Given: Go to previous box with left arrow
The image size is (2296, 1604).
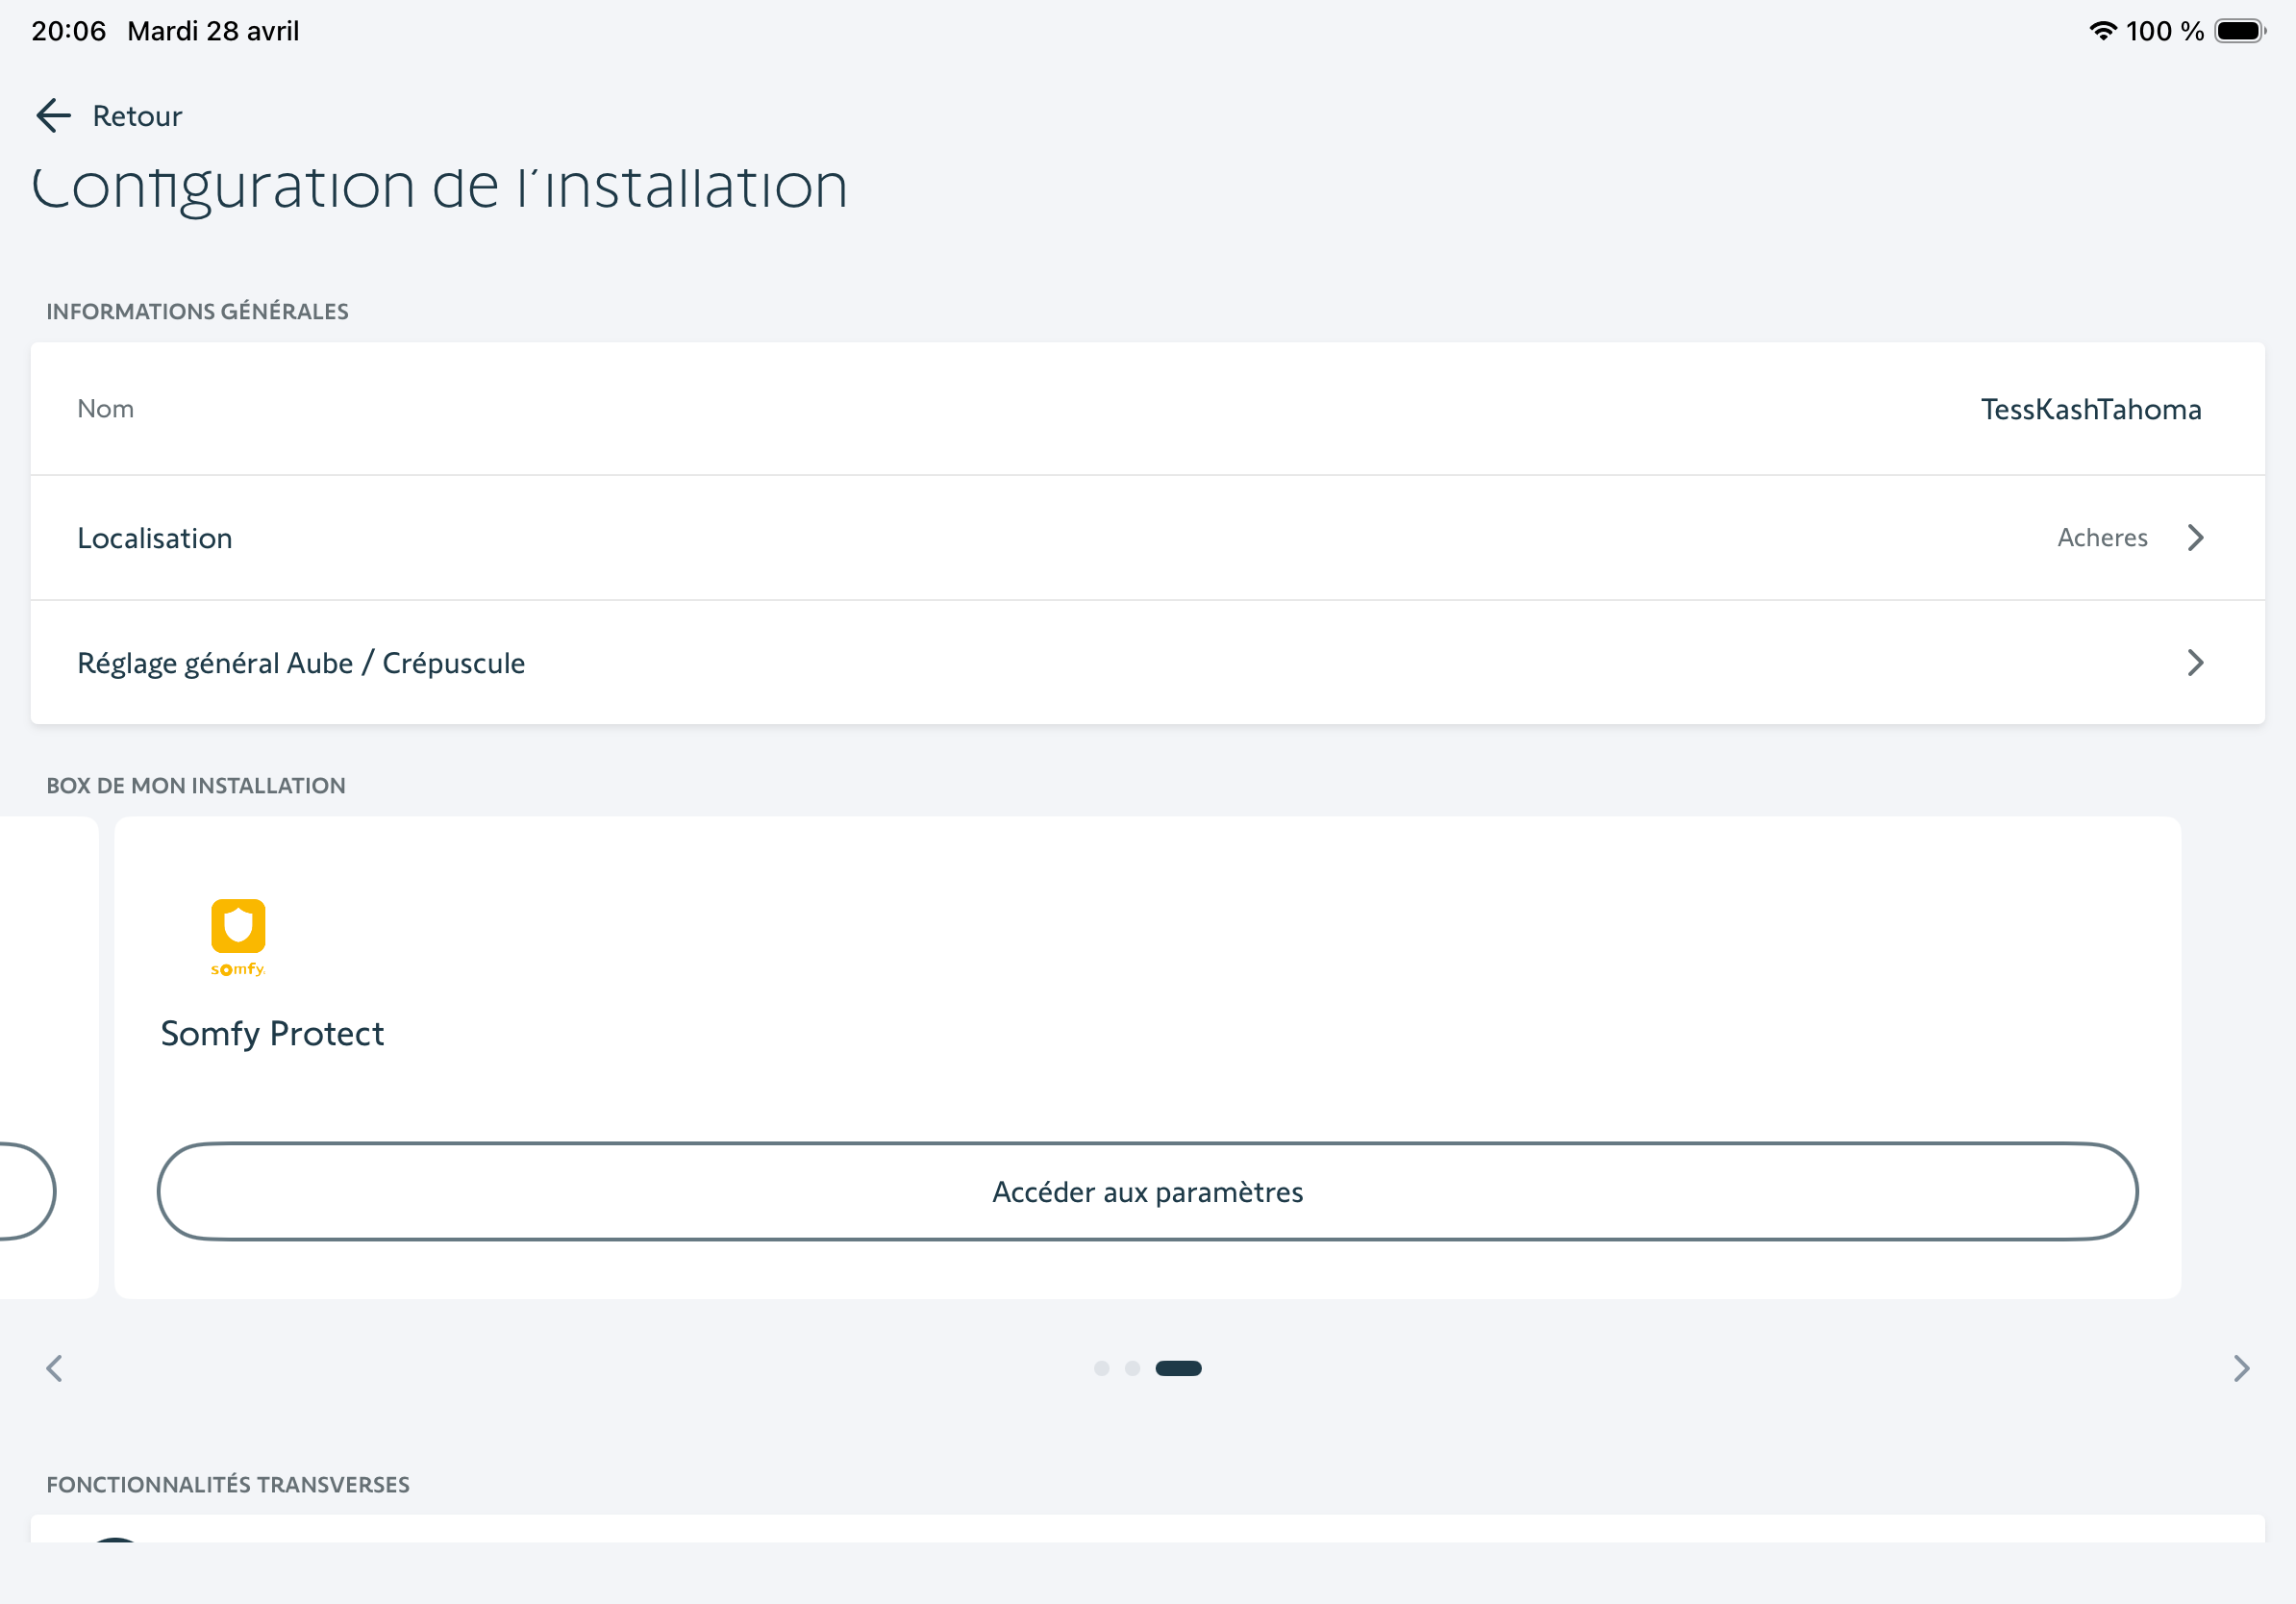Looking at the screenshot, I should coord(55,1368).
